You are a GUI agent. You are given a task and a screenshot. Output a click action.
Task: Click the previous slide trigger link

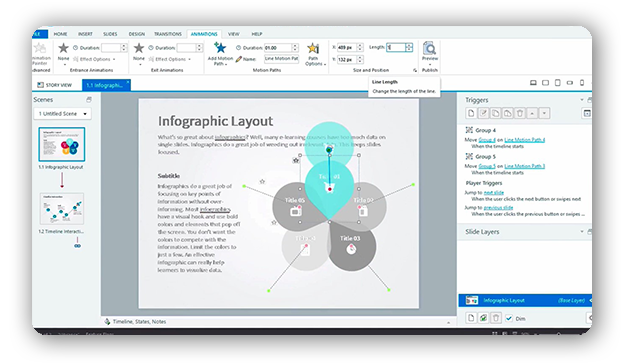(x=498, y=208)
